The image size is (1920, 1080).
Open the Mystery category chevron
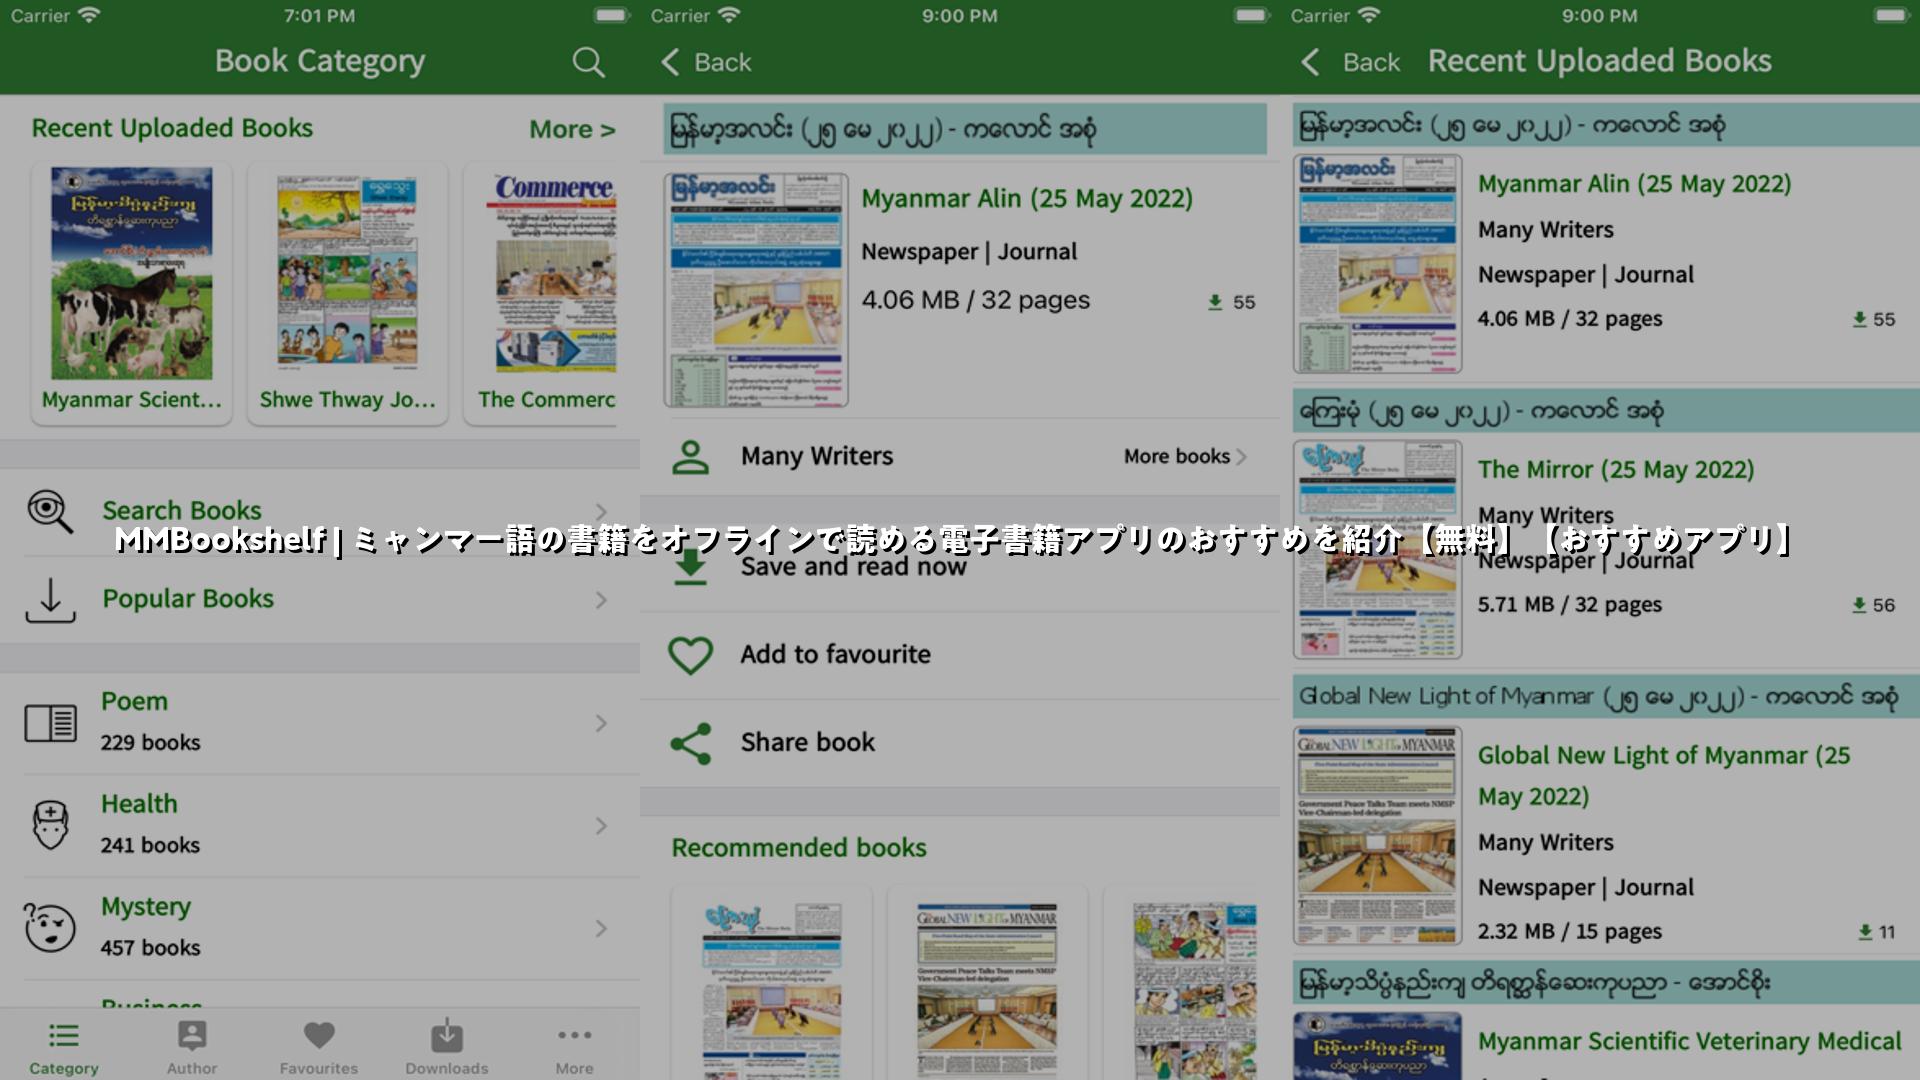tap(601, 928)
